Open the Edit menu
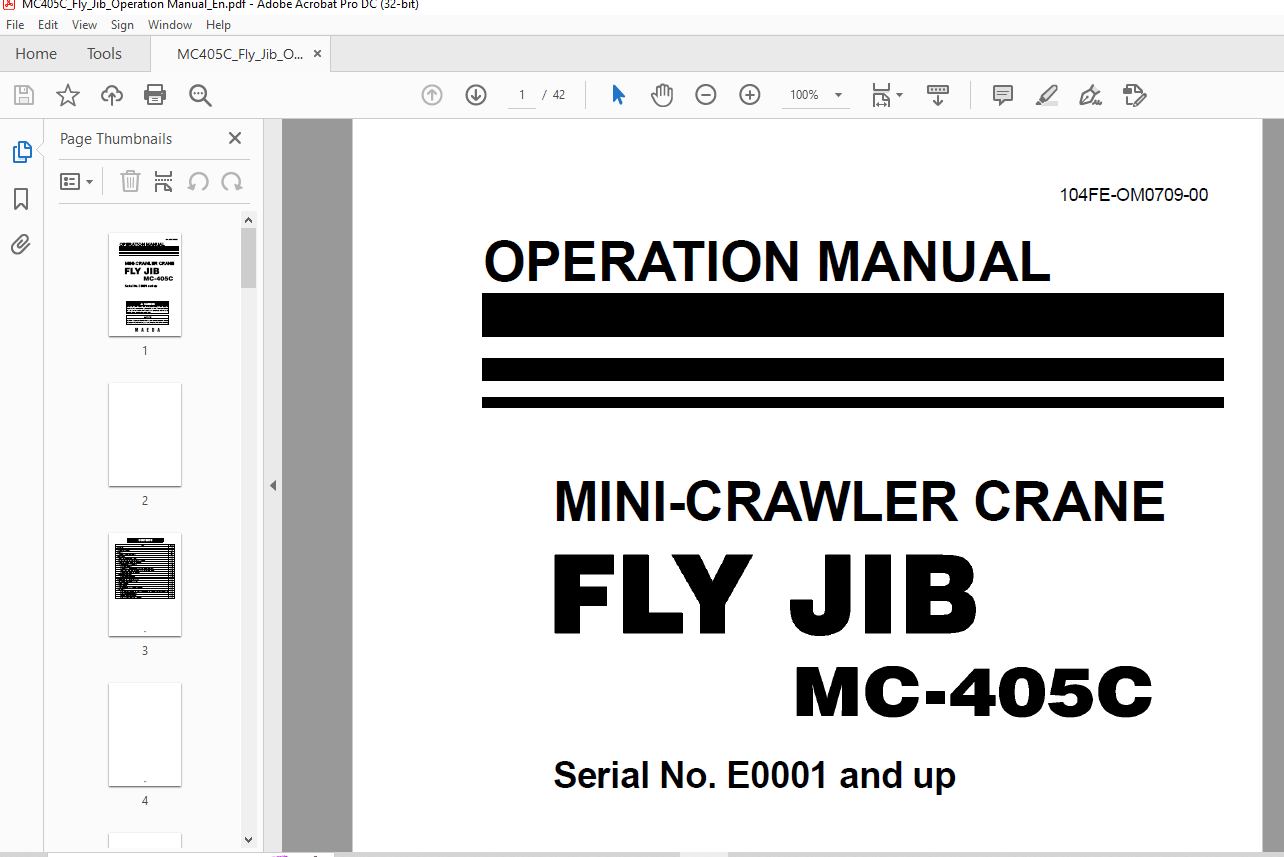This screenshot has width=1284, height=857. [x=48, y=25]
